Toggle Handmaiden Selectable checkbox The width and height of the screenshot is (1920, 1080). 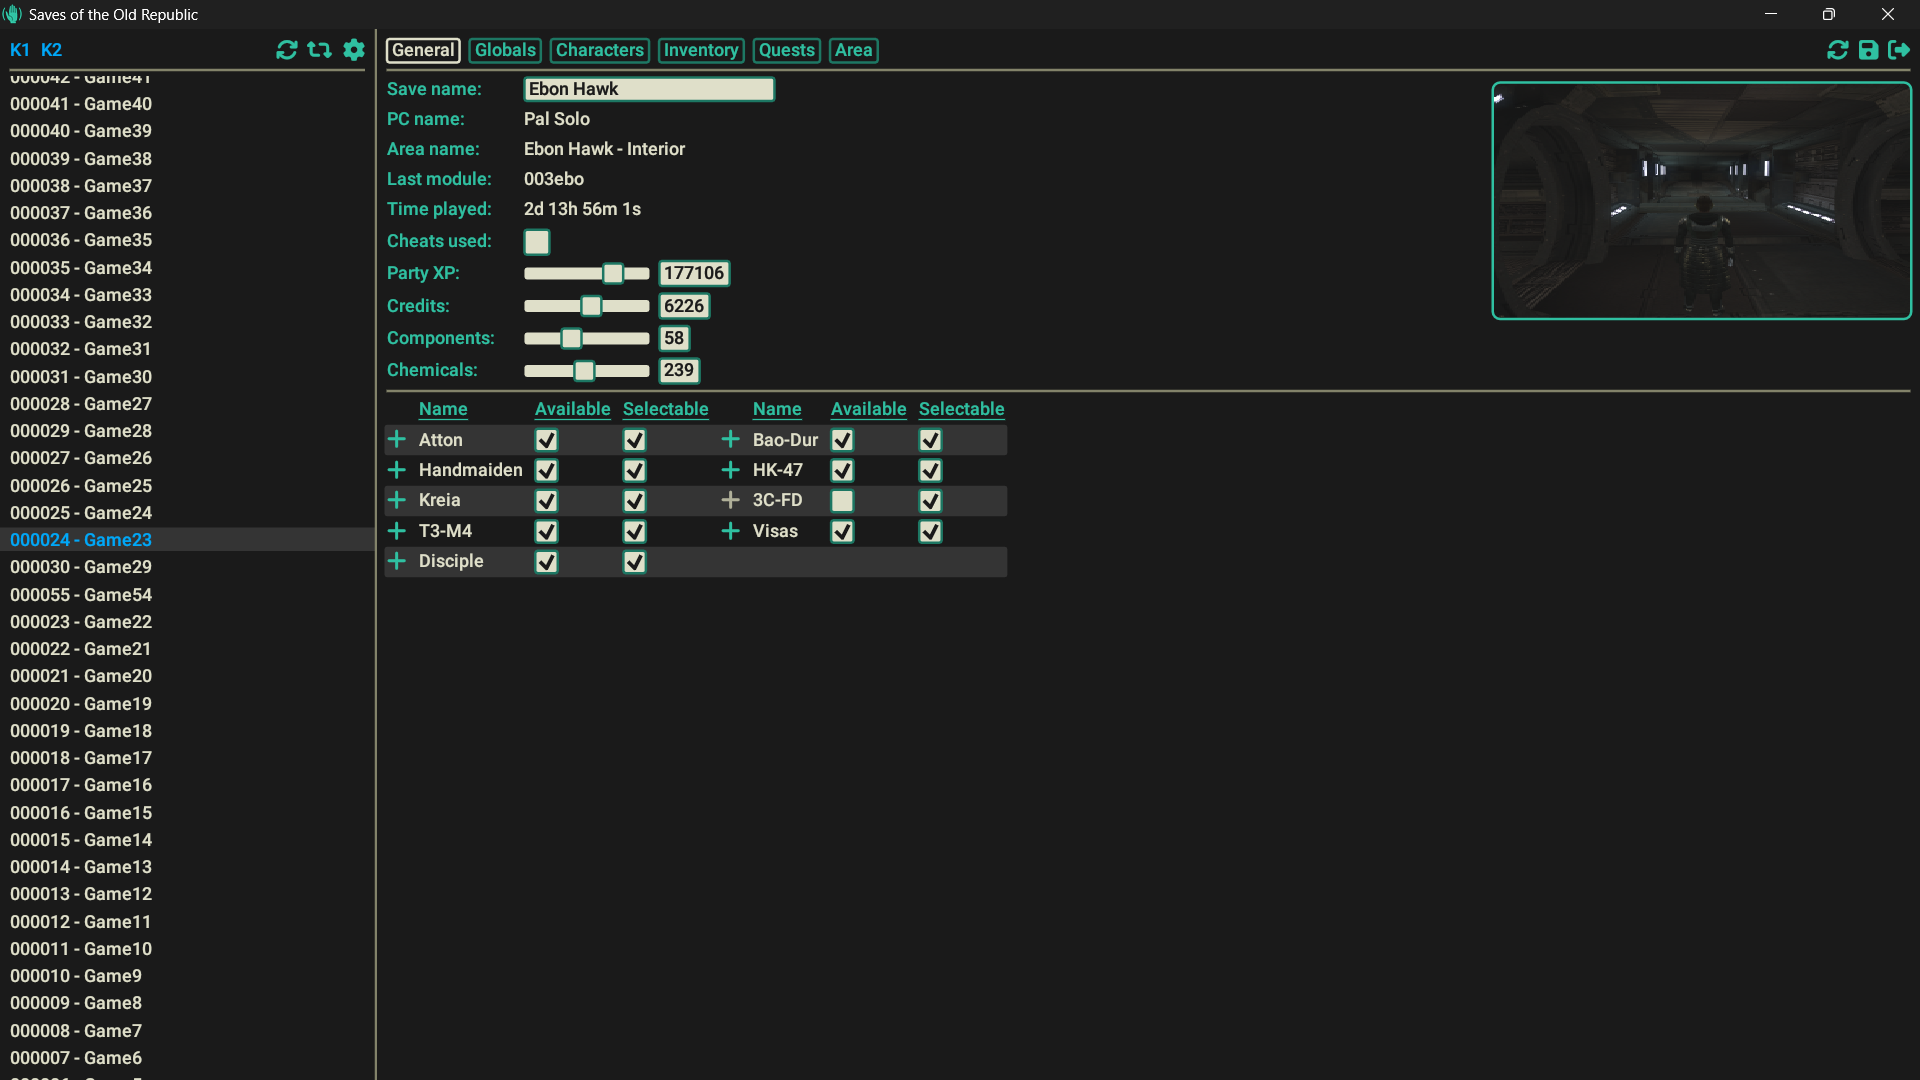pyautogui.click(x=634, y=470)
